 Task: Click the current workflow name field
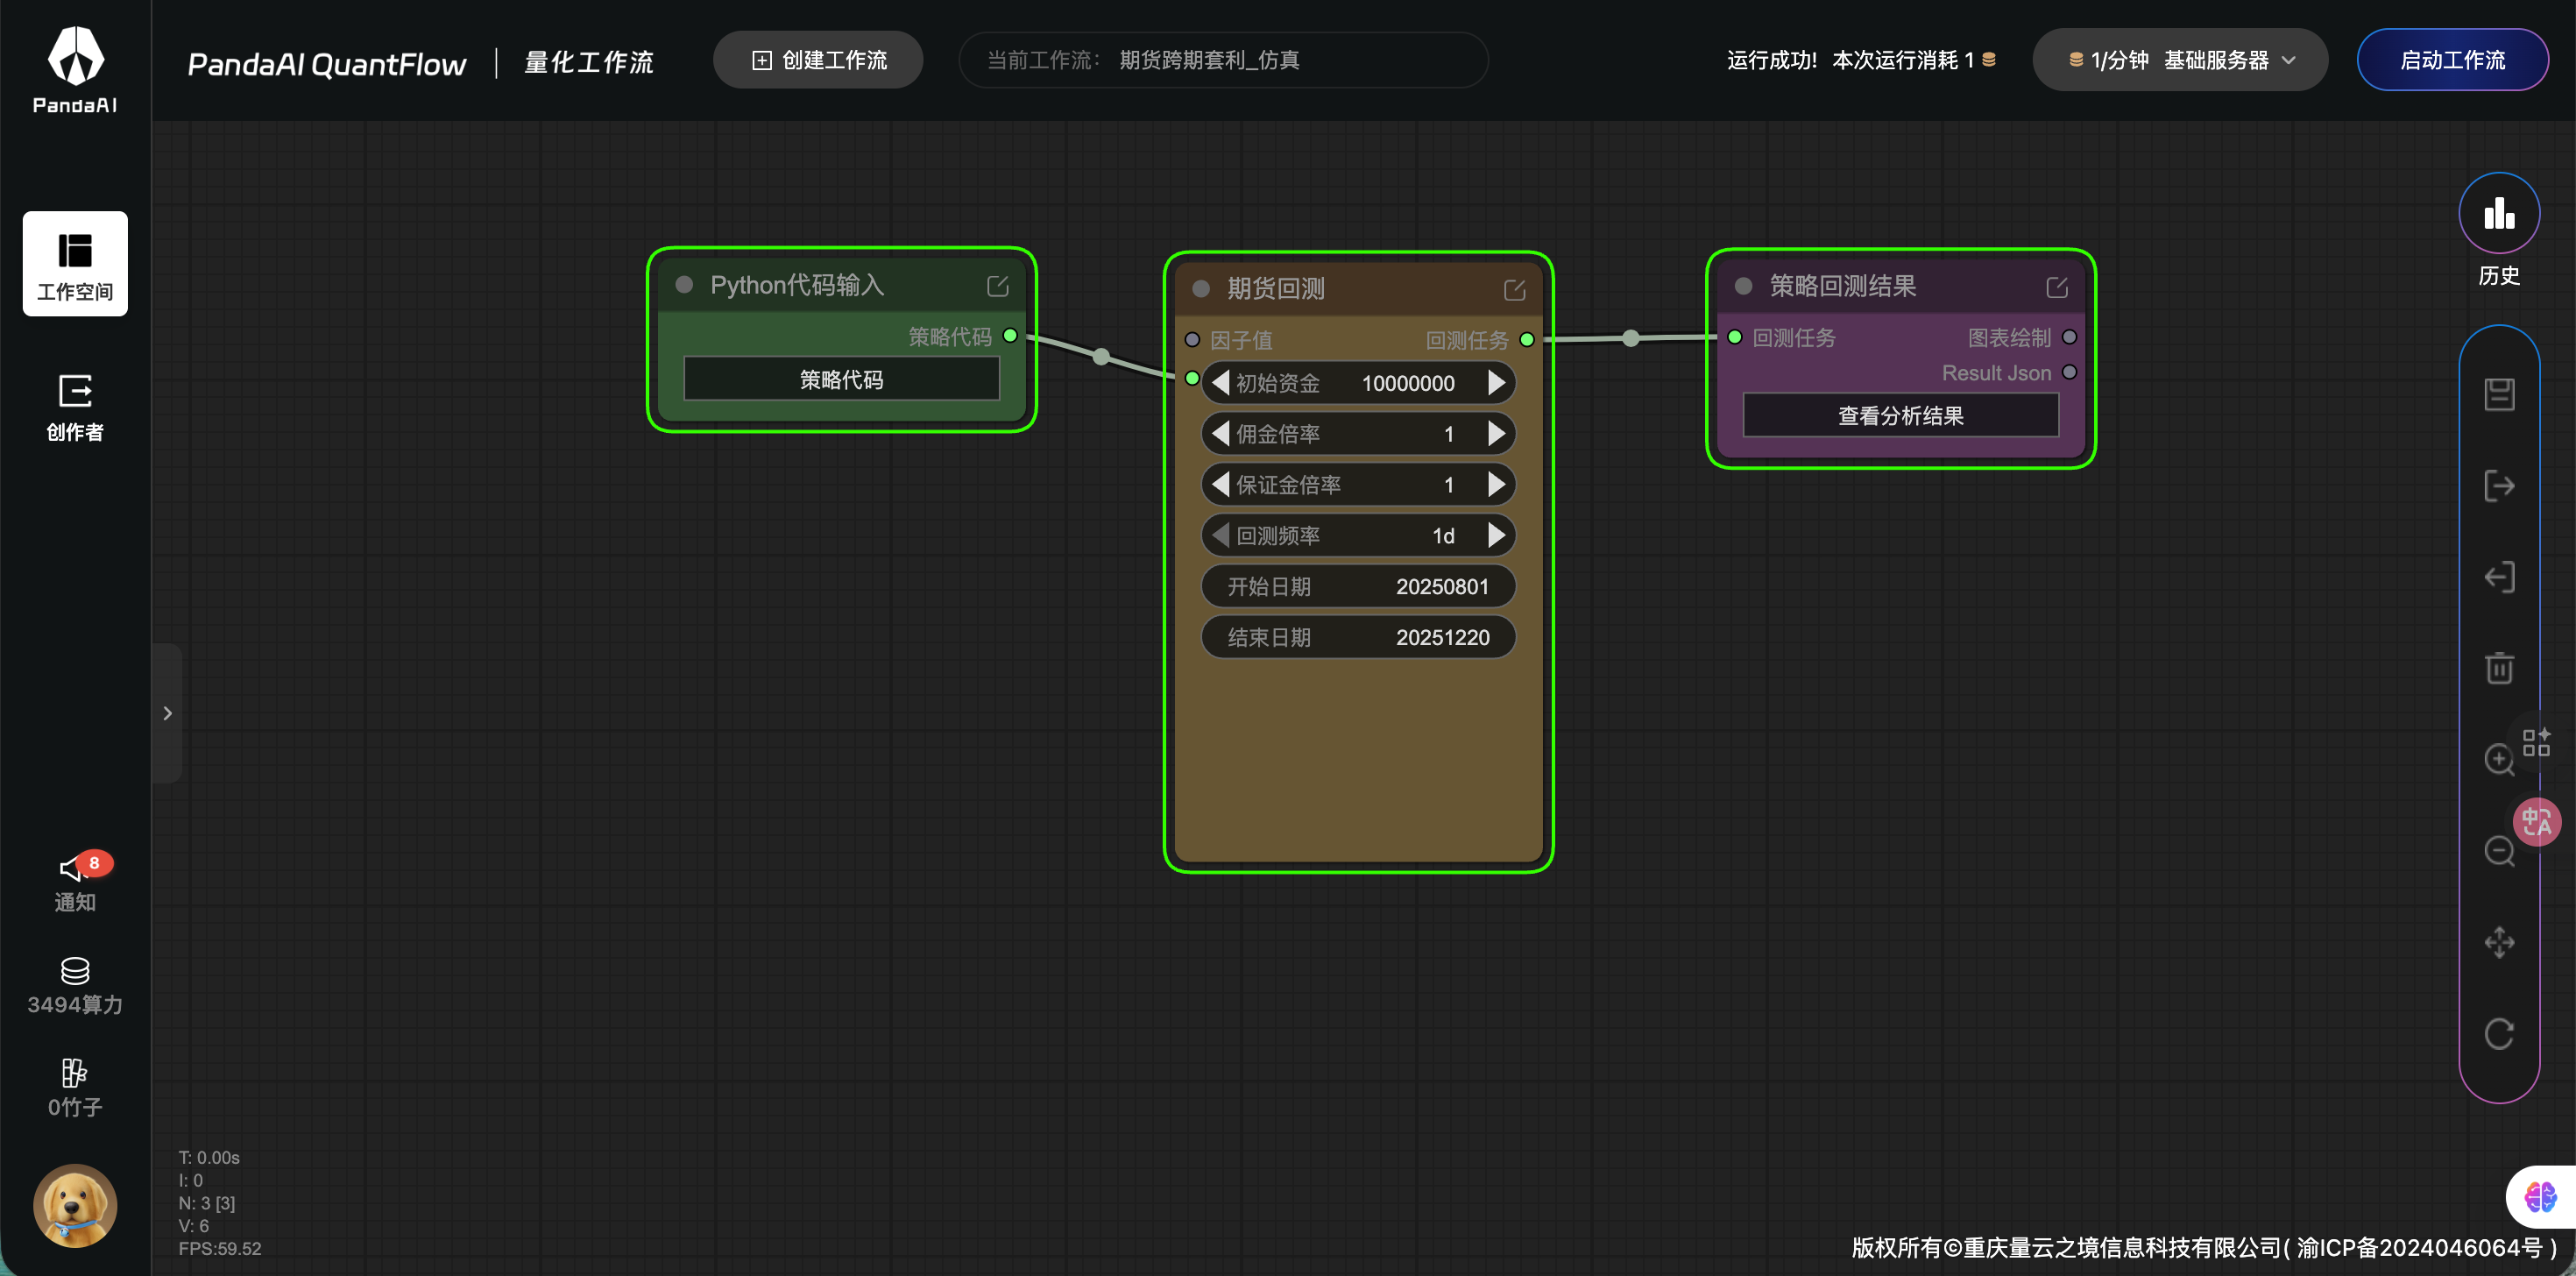coord(1223,60)
